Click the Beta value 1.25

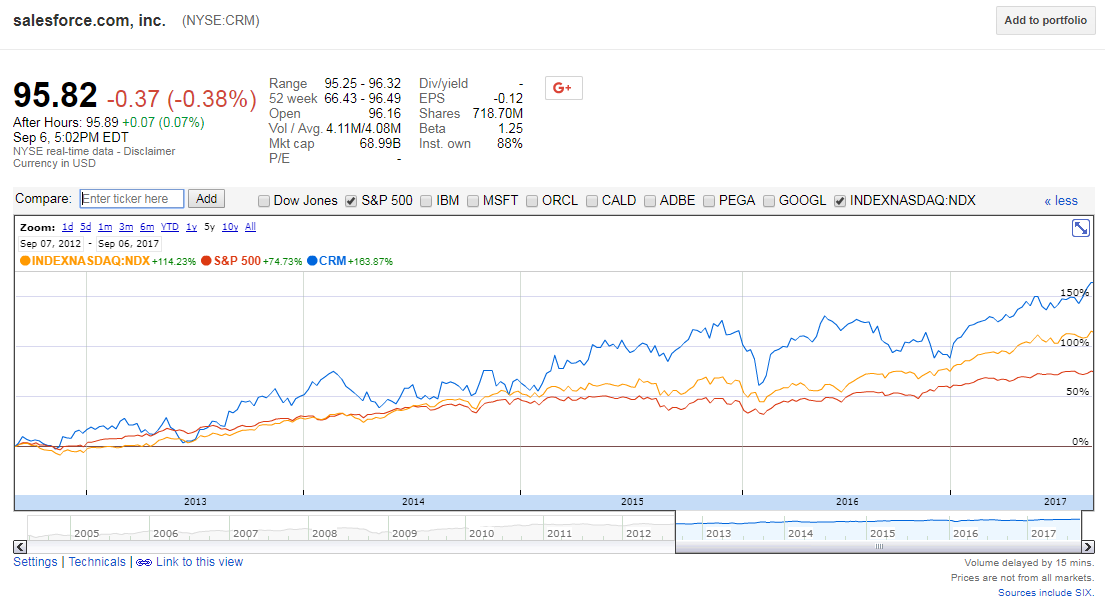click(510, 129)
